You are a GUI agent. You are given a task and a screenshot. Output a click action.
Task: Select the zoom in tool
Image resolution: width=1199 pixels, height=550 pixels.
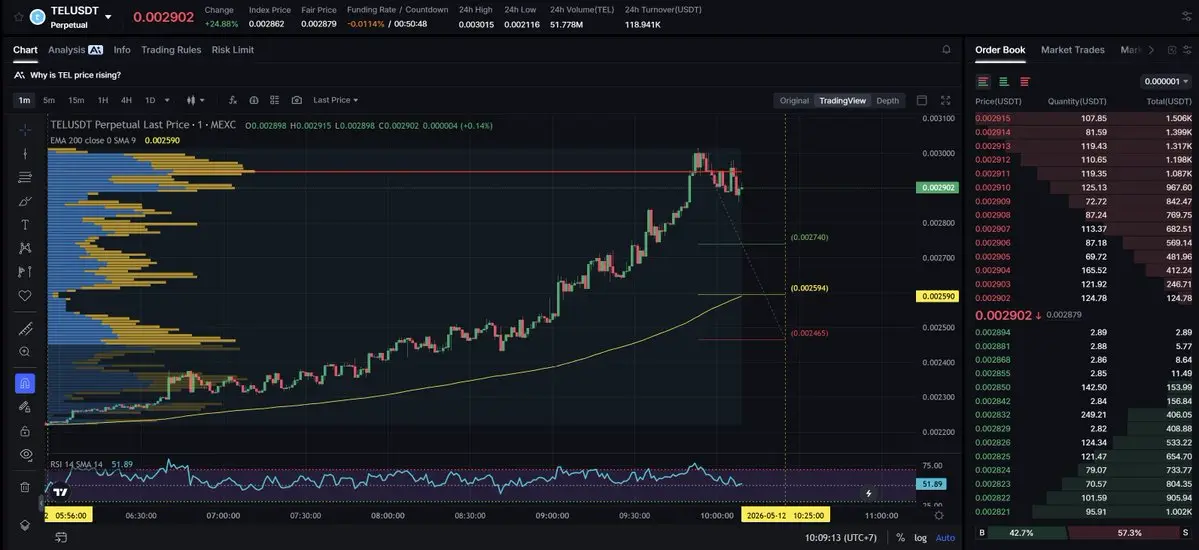tap(24, 352)
